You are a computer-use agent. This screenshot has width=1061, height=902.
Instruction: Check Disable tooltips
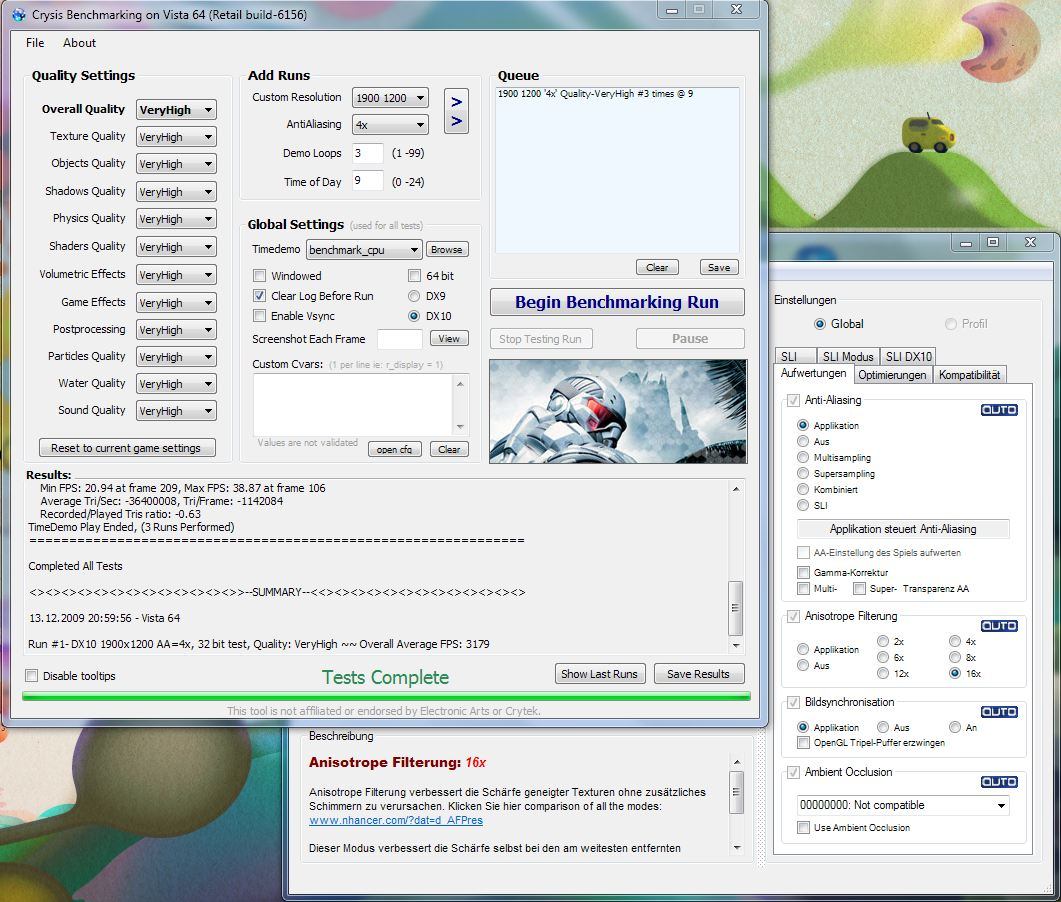[x=32, y=675]
